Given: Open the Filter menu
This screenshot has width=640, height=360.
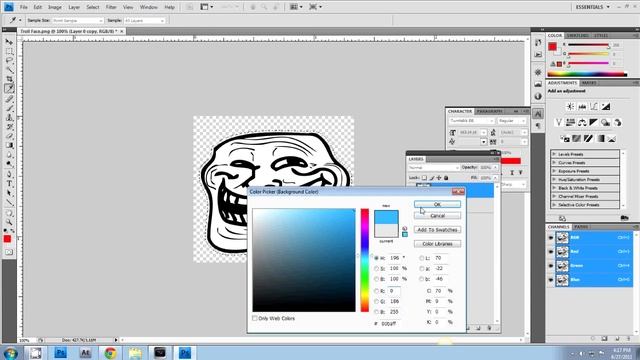Looking at the screenshot, I should click(x=111, y=7).
